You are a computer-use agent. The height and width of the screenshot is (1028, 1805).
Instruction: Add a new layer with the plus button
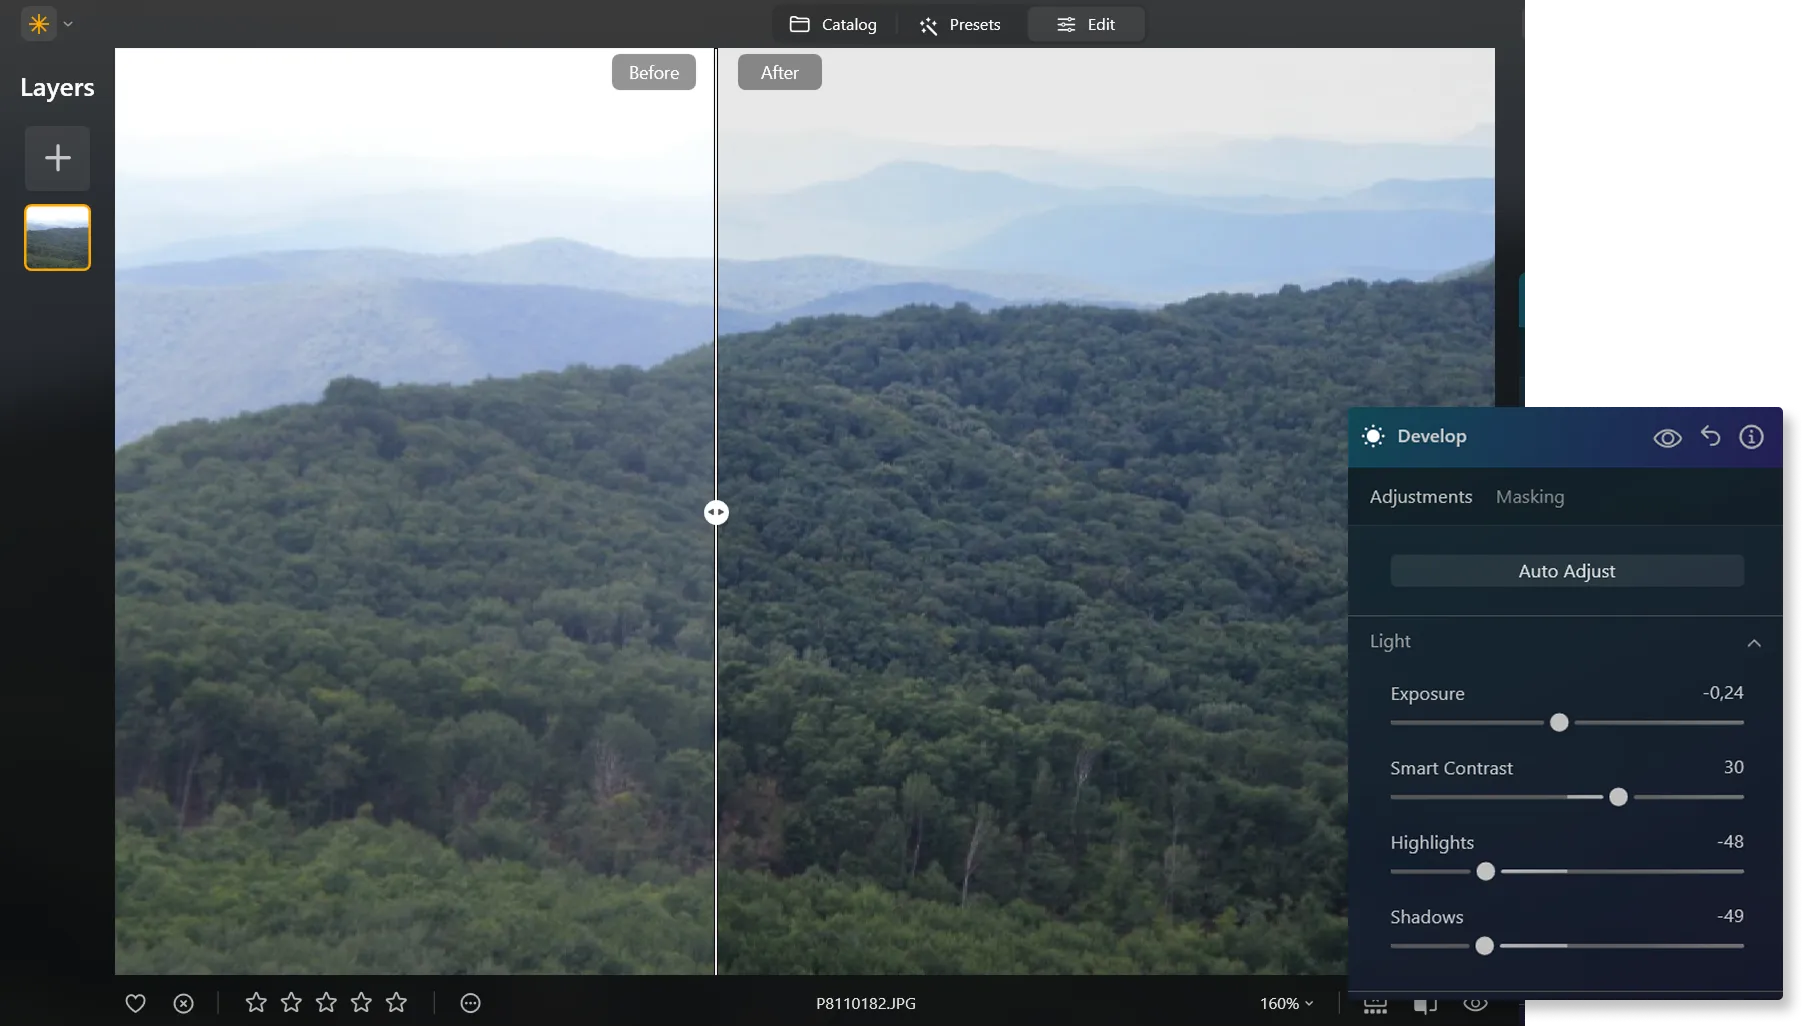[x=58, y=158]
